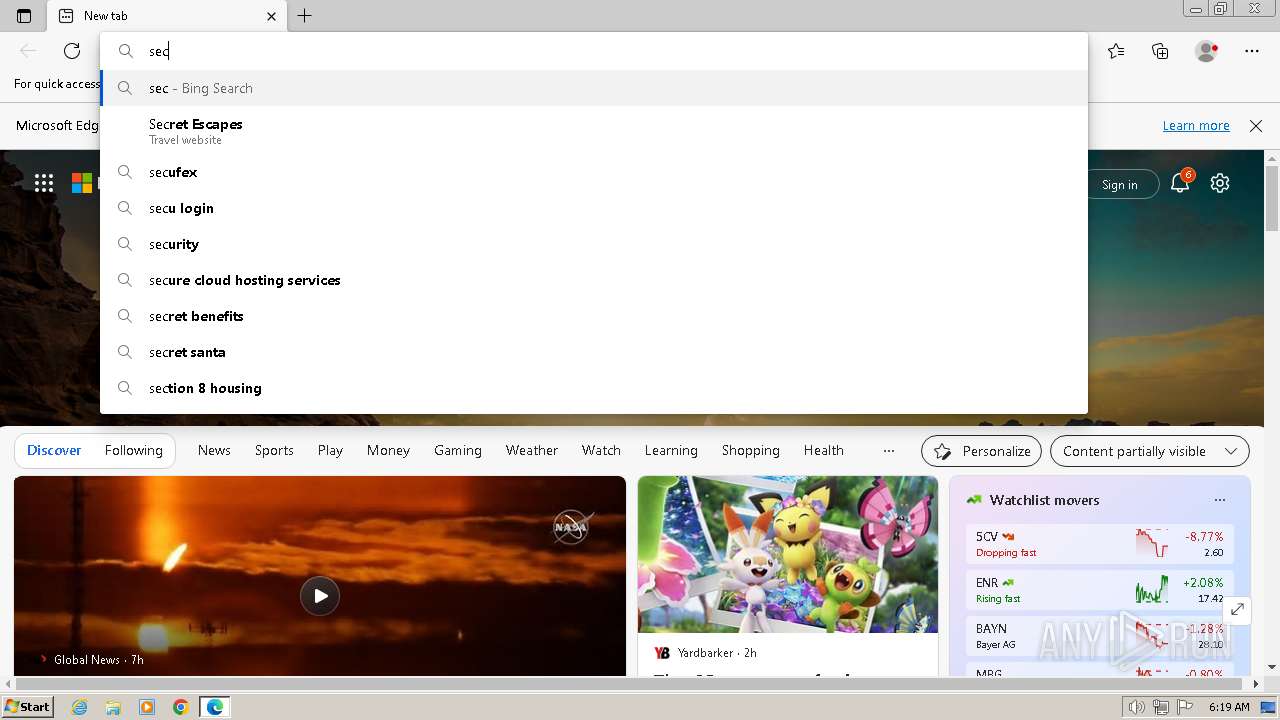The height and width of the screenshot is (720, 1280).
Task: Open the volume speaker tray icon
Action: pos(1136,707)
